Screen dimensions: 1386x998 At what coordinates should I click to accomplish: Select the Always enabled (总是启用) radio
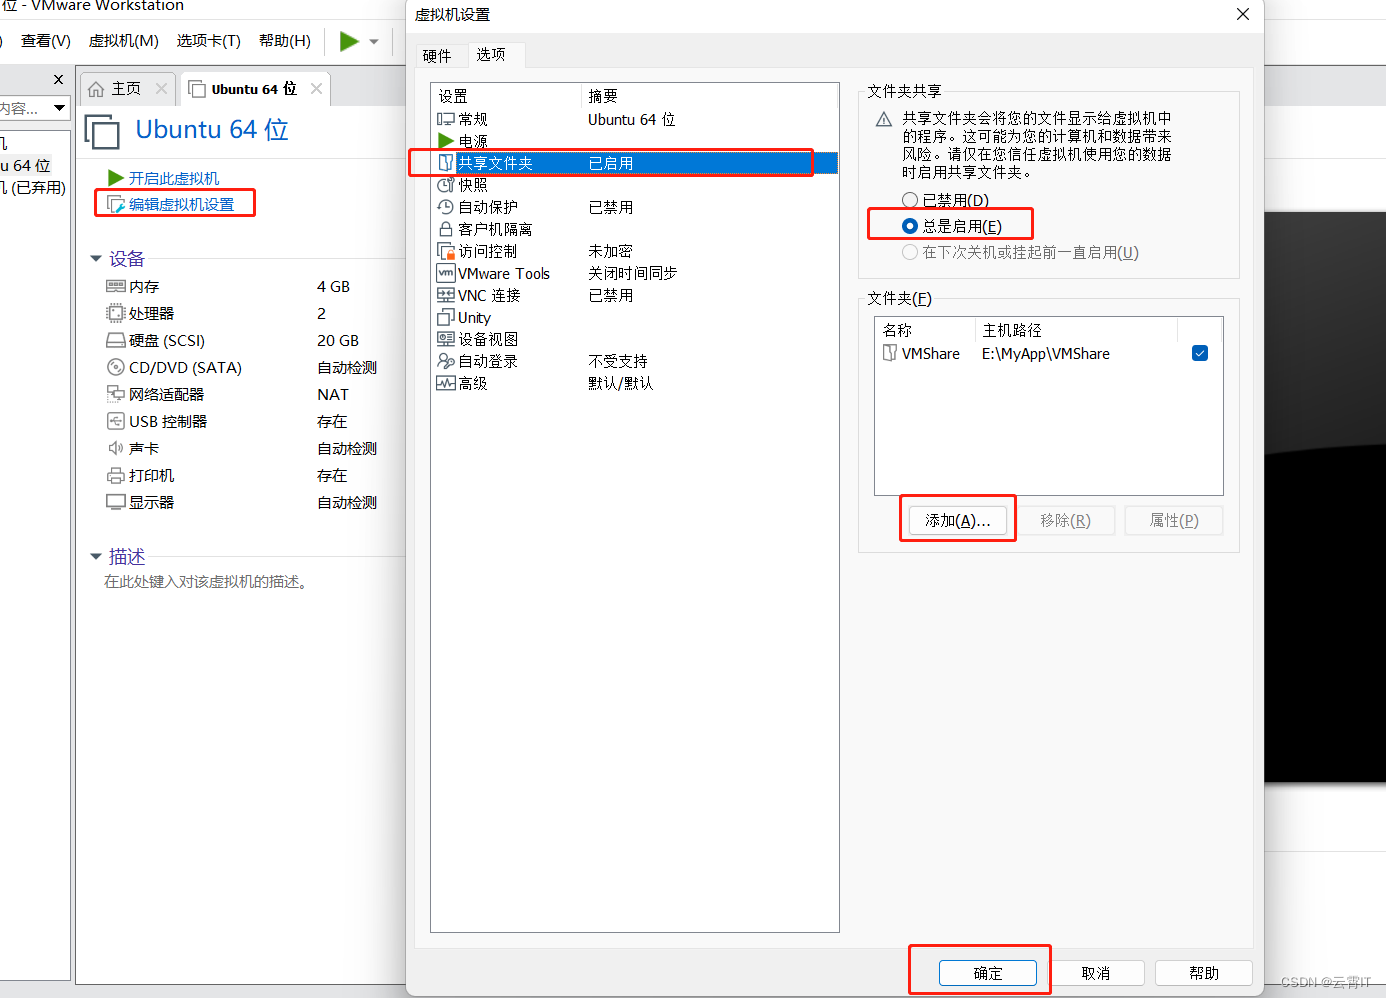[910, 226]
